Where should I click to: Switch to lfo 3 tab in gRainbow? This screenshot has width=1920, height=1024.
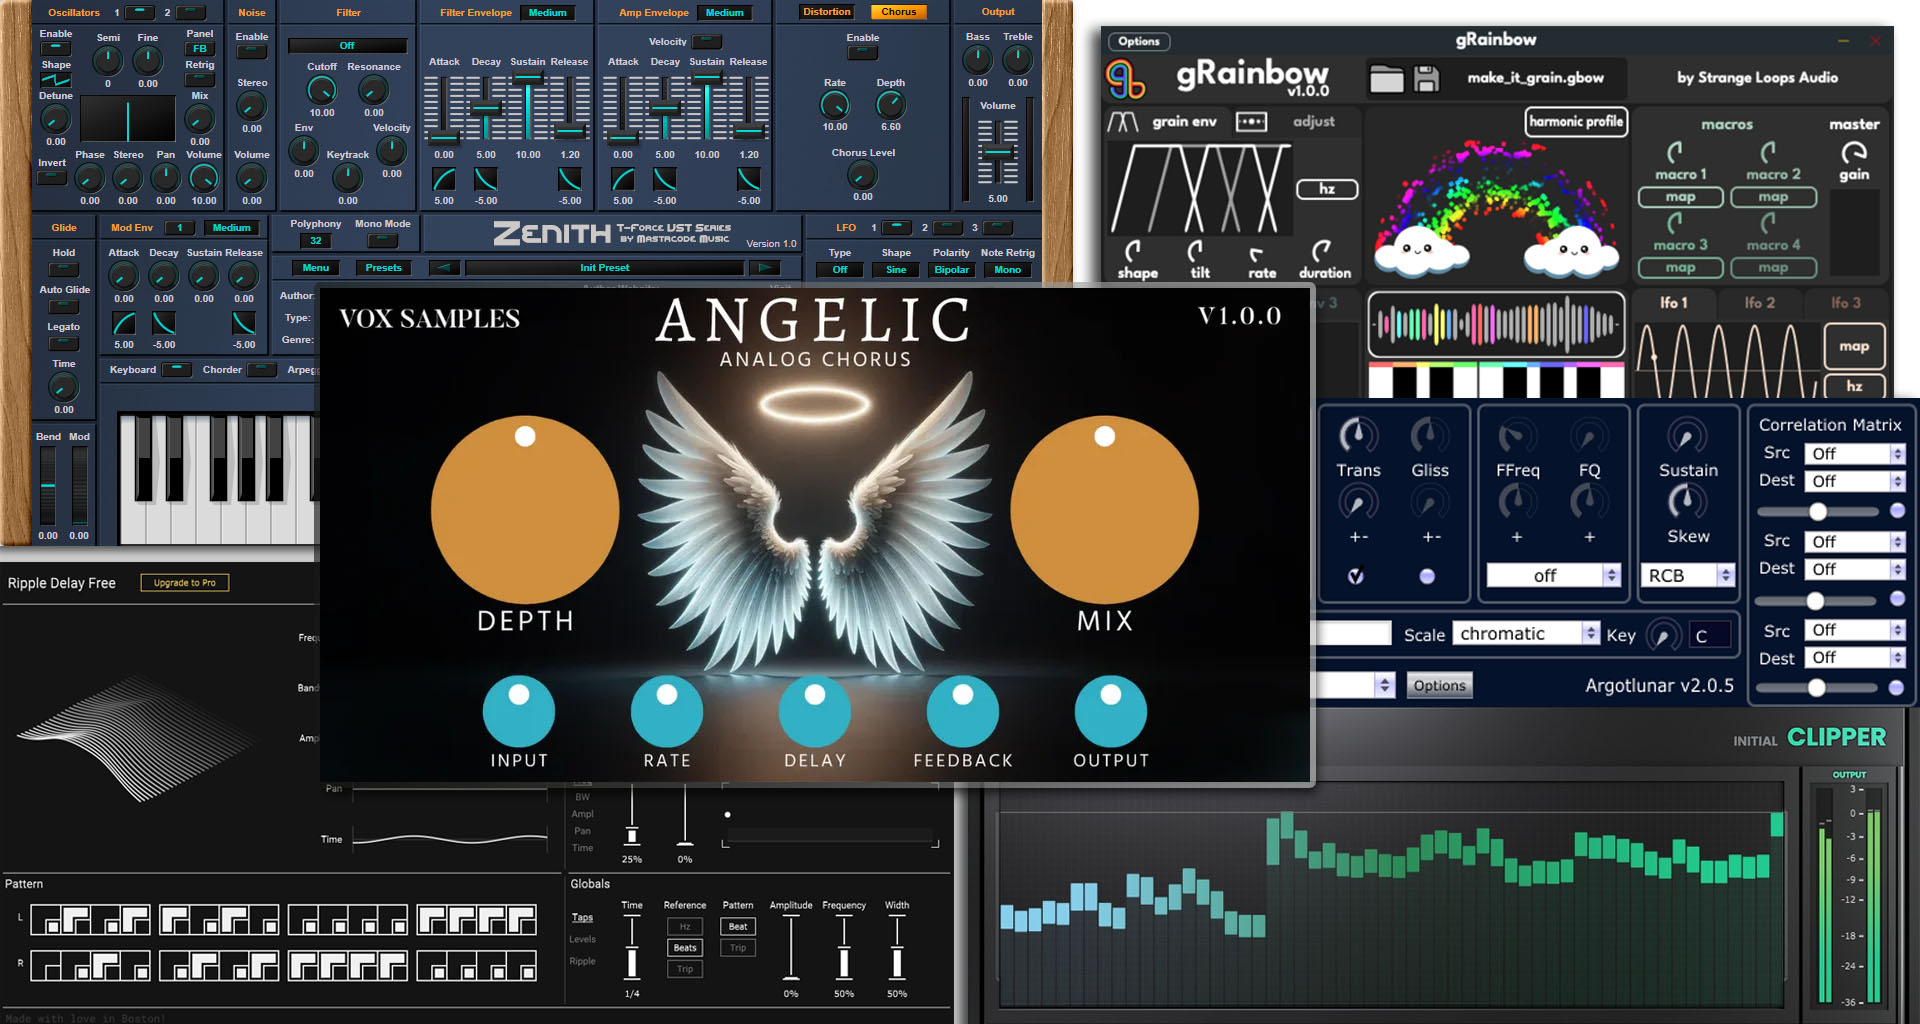pyautogui.click(x=1846, y=303)
